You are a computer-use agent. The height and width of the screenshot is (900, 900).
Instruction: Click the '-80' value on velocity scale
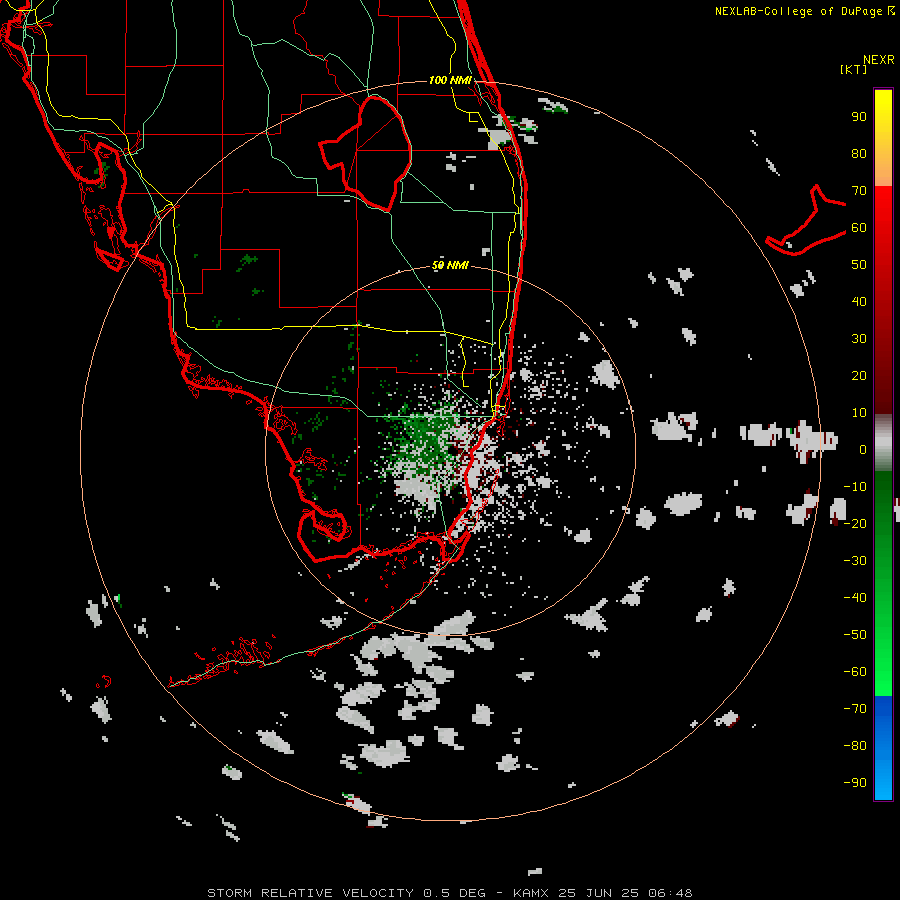[x=855, y=746]
